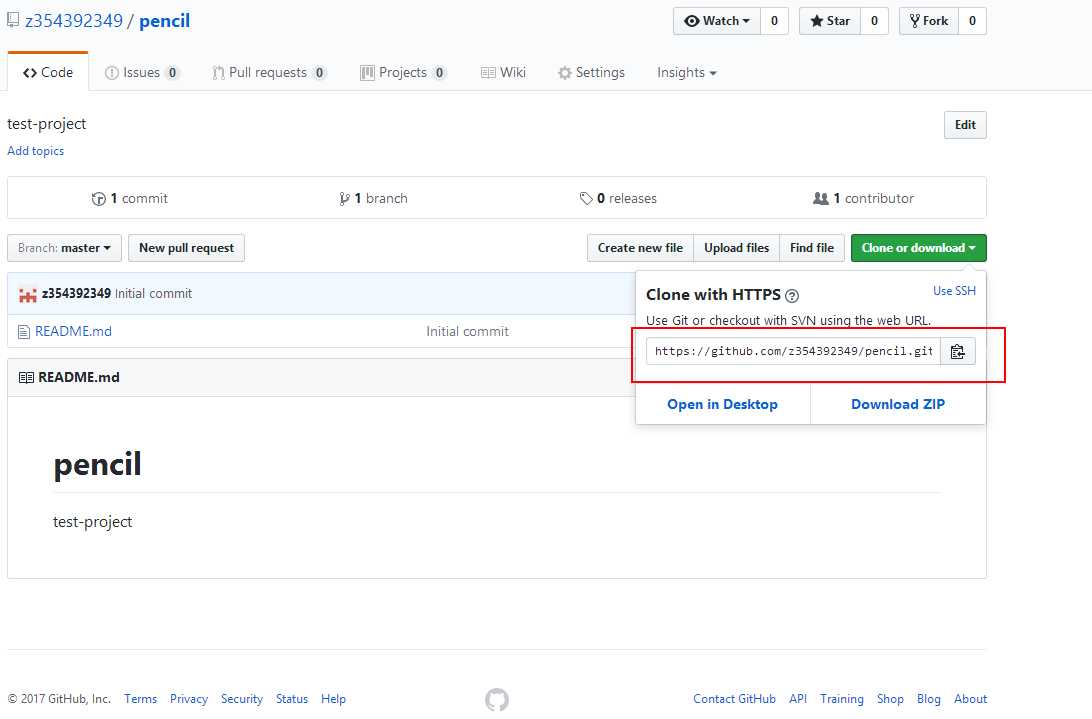Click the pencil heading in README
This screenshot has height=719, width=1092.
(x=98, y=465)
